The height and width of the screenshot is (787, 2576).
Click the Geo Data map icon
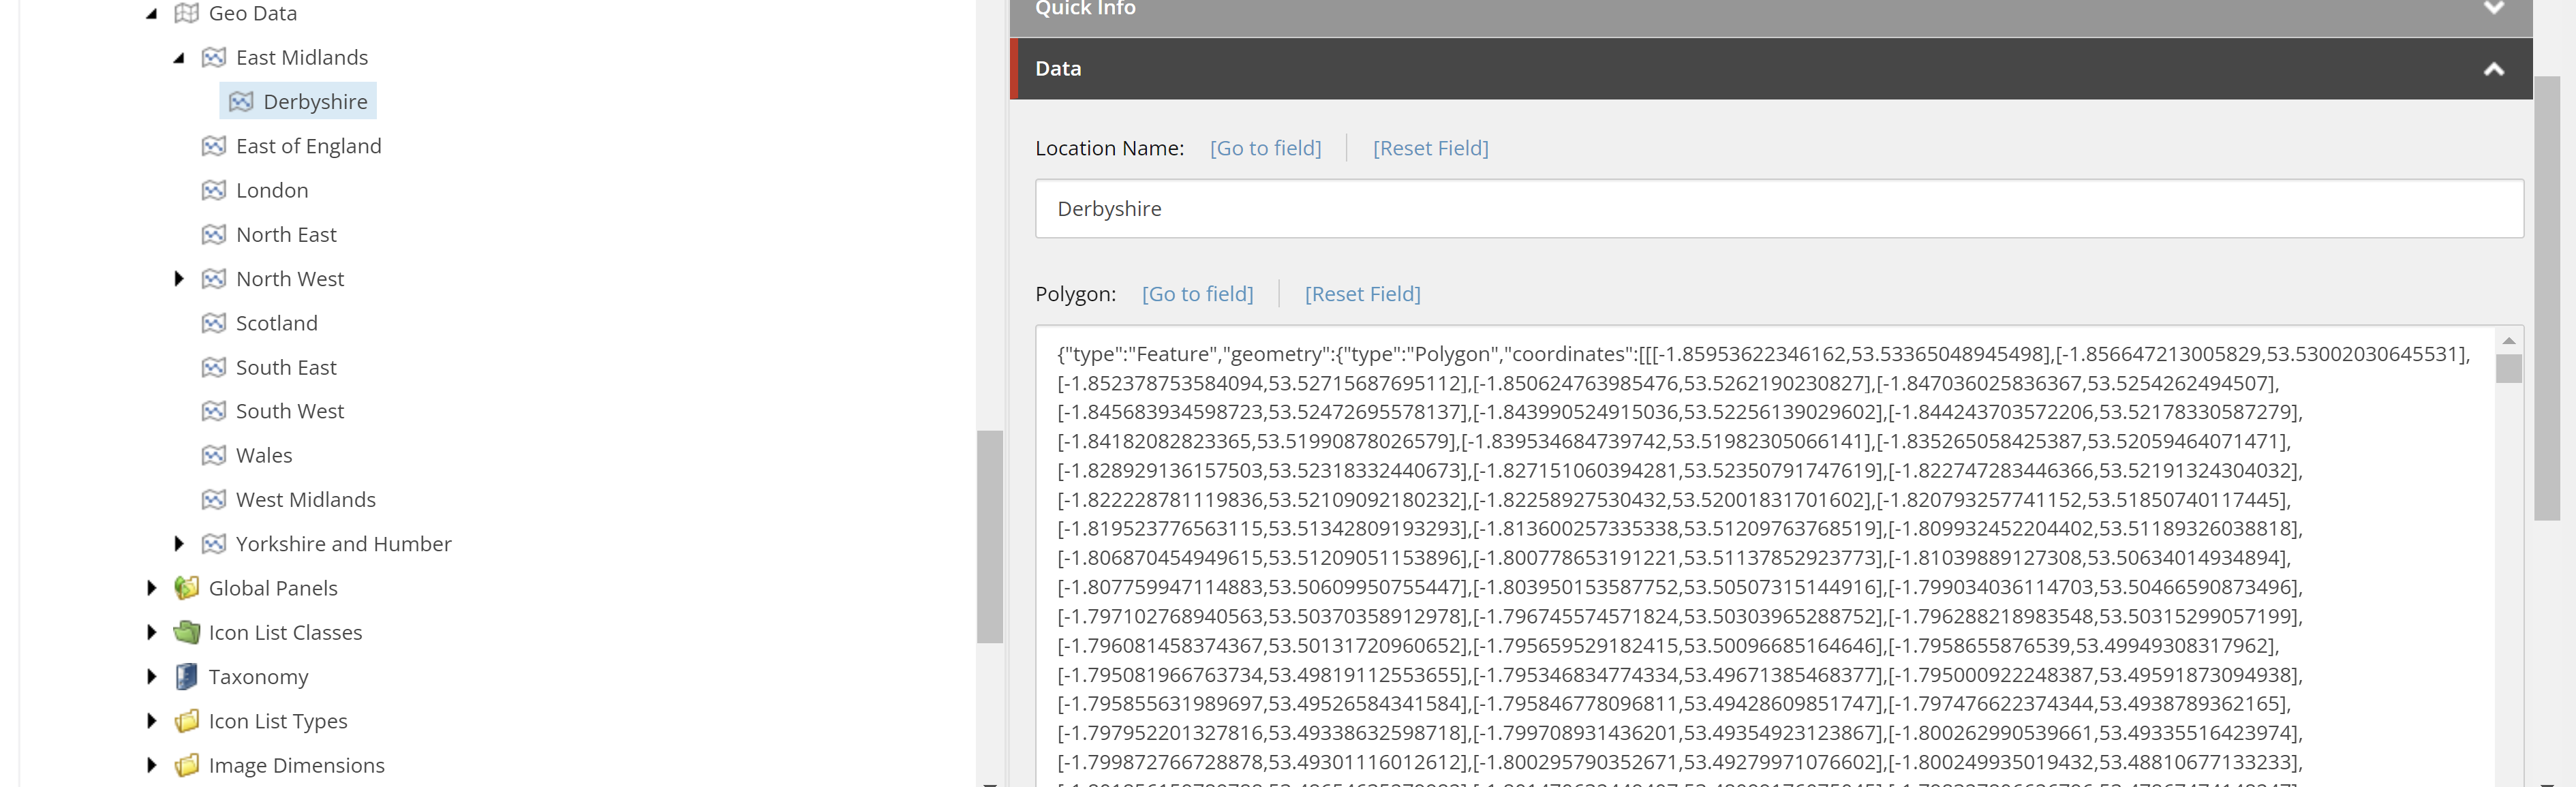[x=186, y=13]
